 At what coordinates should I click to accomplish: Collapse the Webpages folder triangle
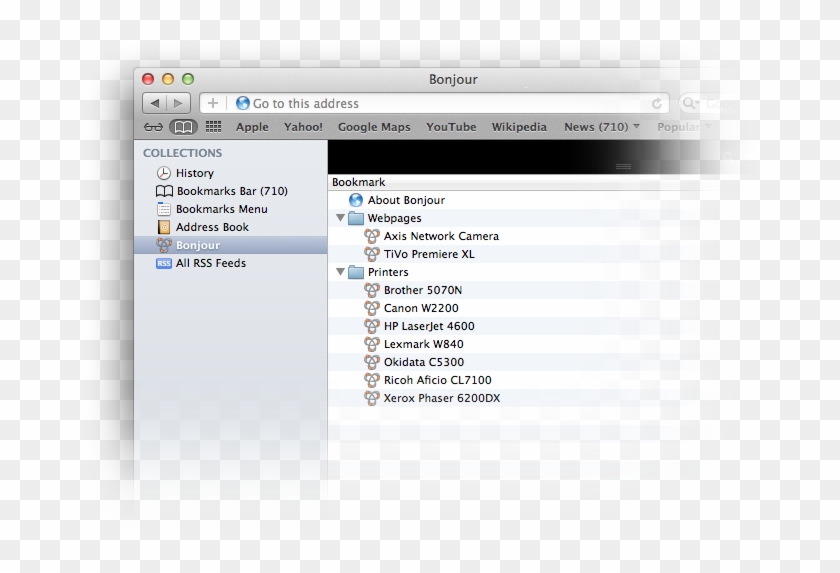coord(340,218)
